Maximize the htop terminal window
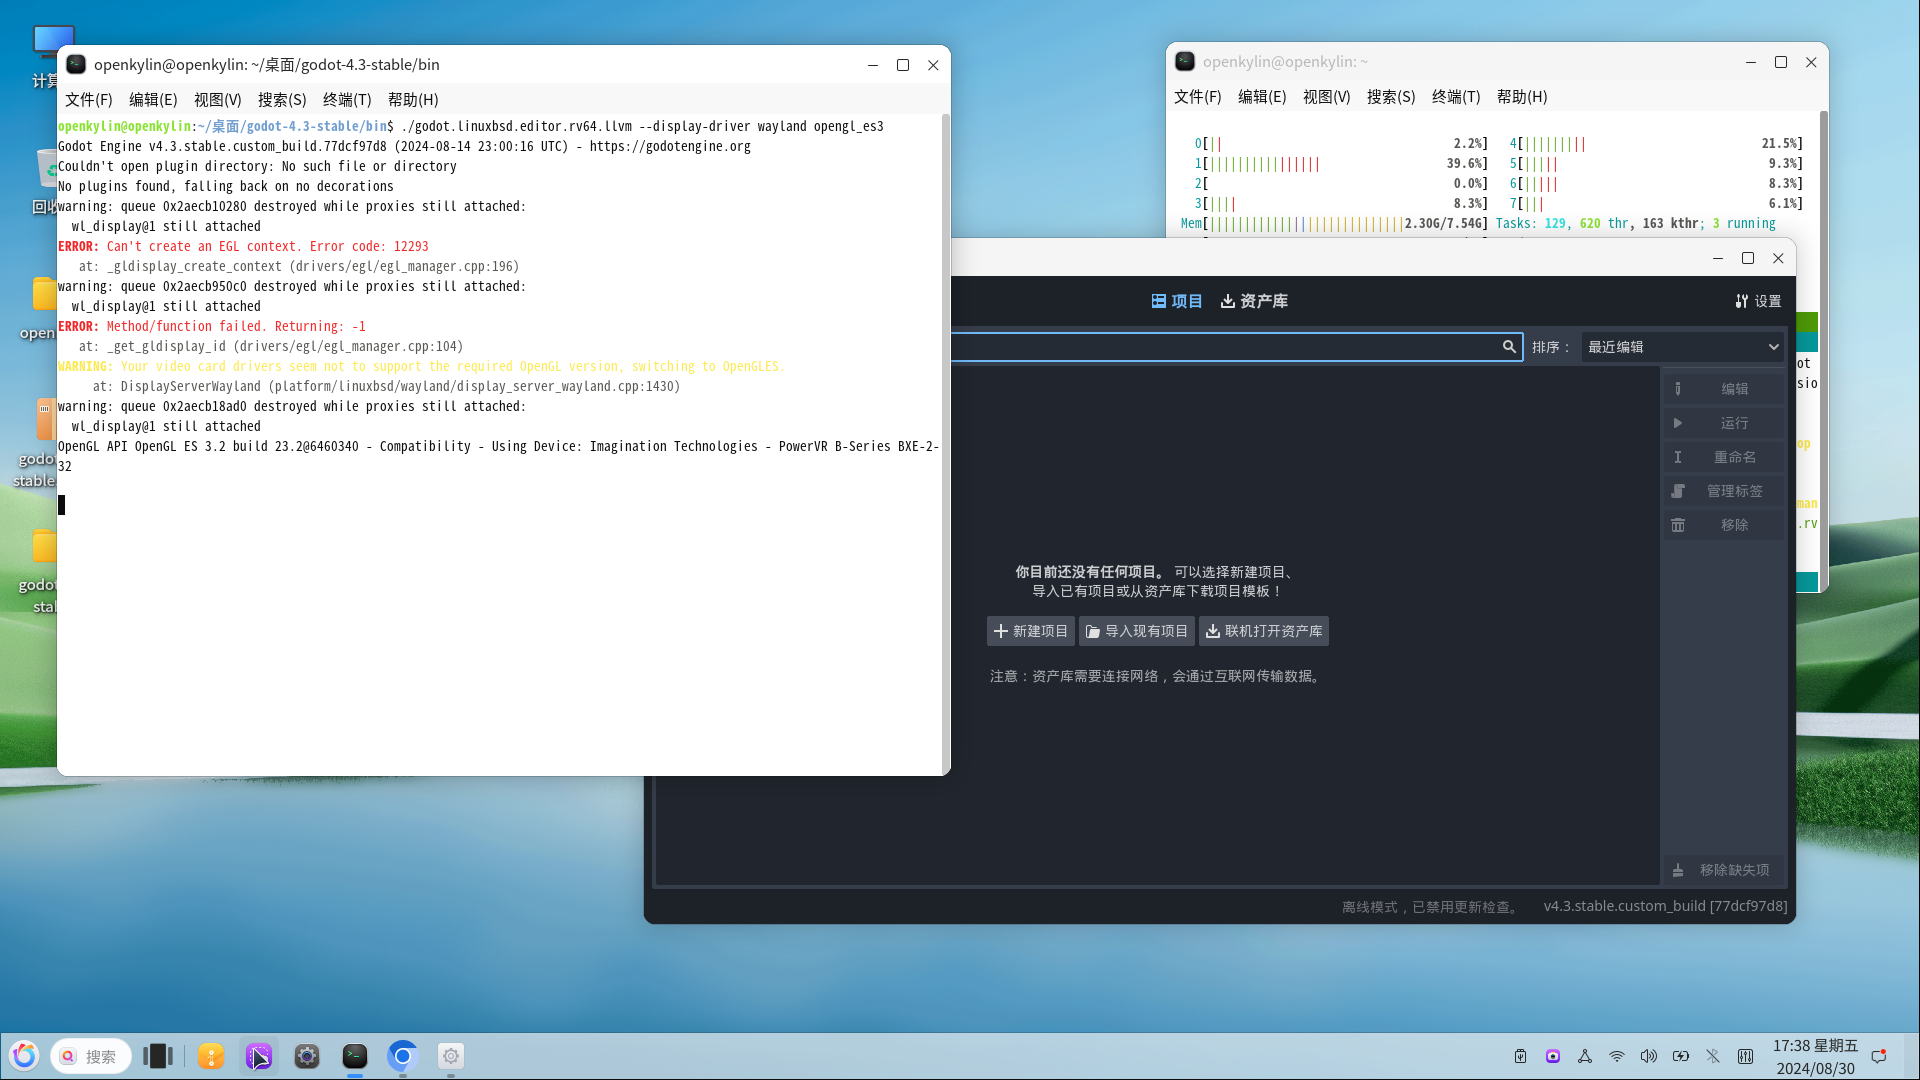Viewport: 1920px width, 1080px height. click(1781, 62)
